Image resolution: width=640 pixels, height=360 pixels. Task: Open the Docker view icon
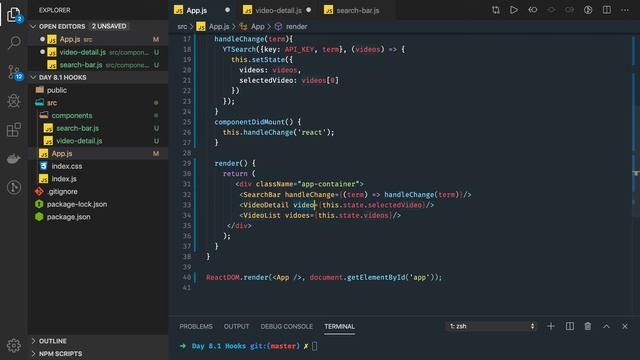point(14,158)
